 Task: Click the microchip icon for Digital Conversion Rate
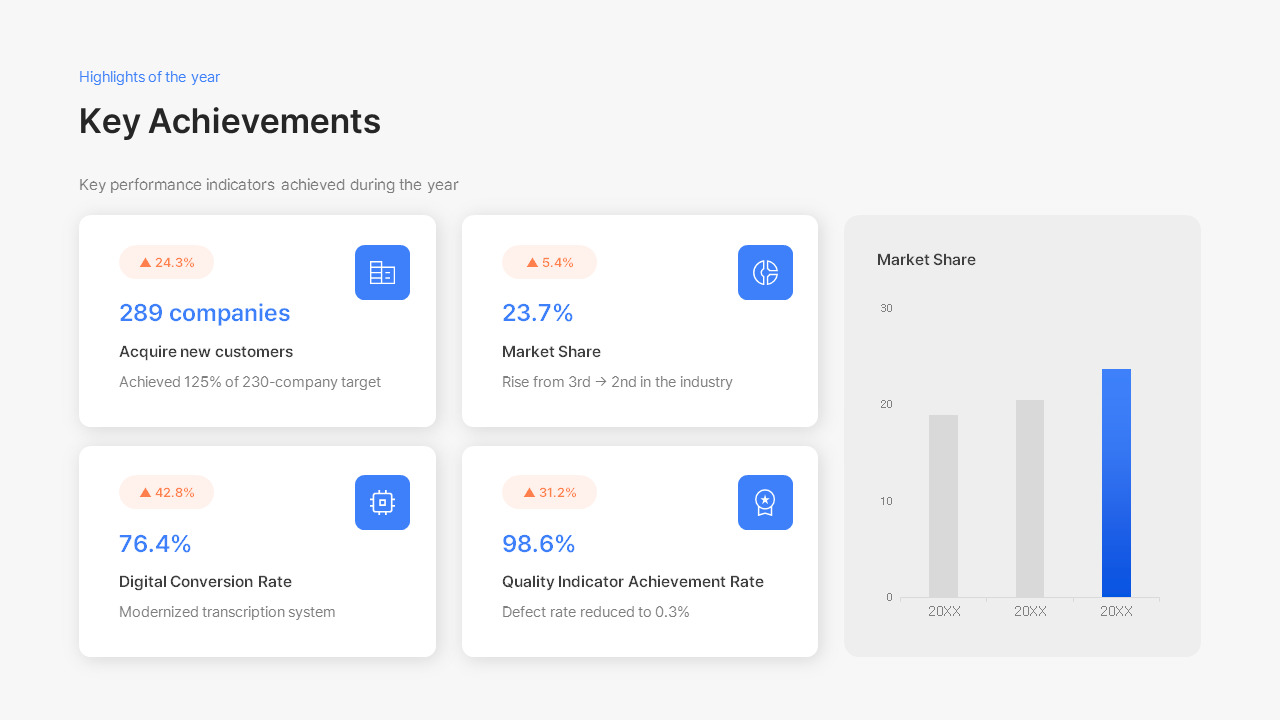[x=382, y=502]
